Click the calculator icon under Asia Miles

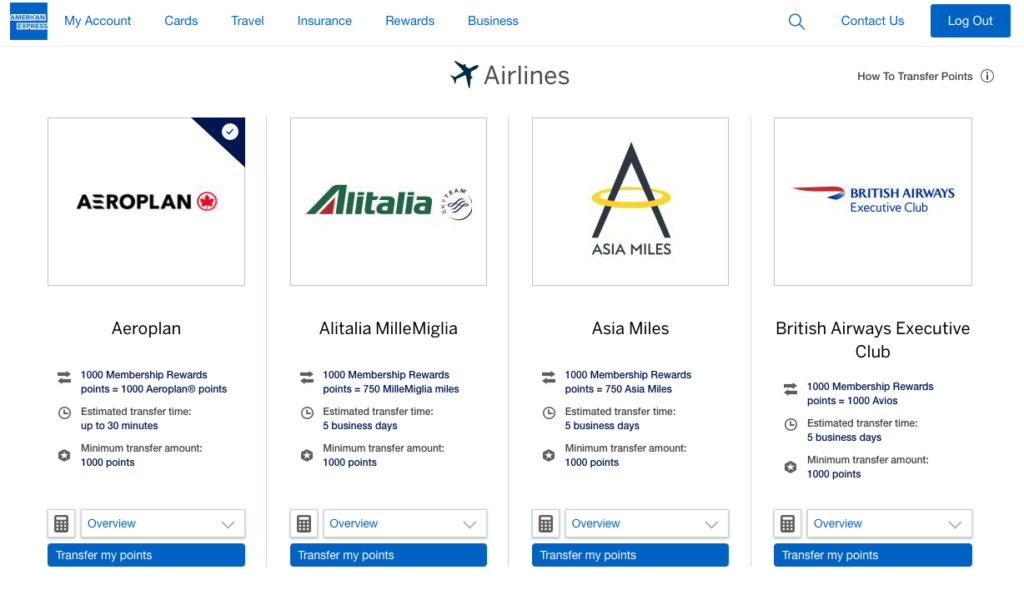(x=545, y=523)
